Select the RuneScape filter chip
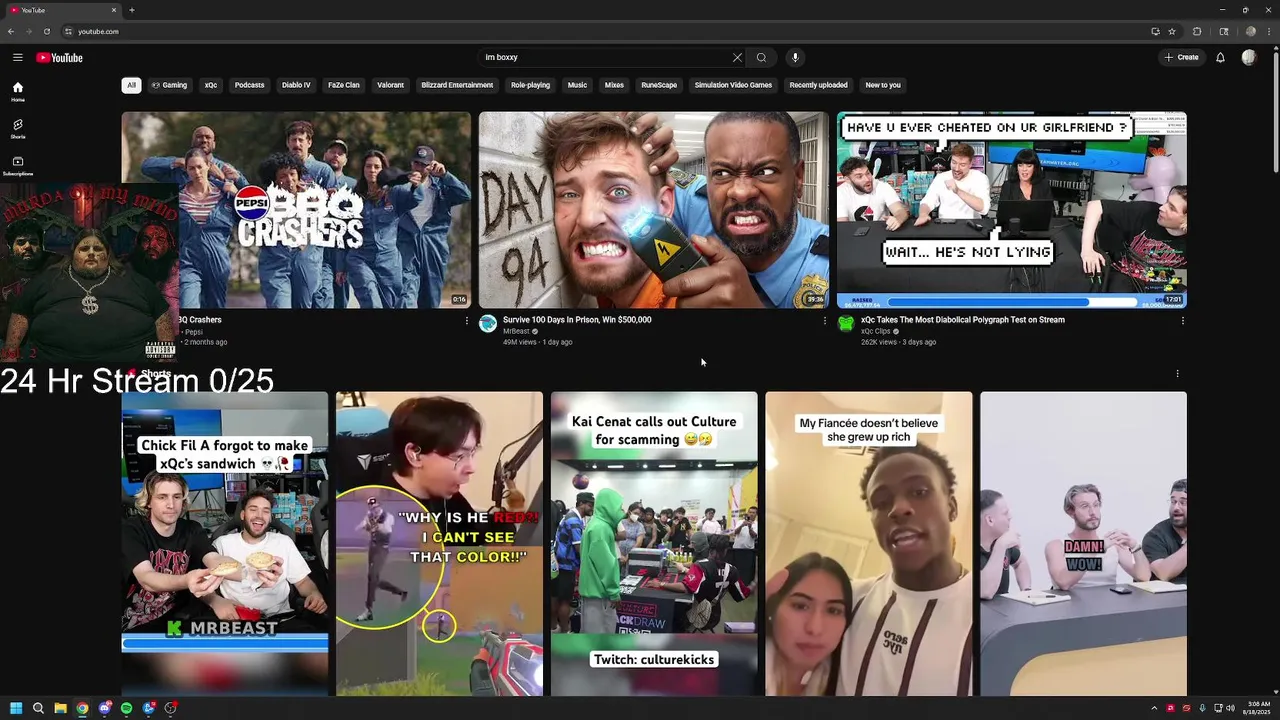 click(x=659, y=85)
